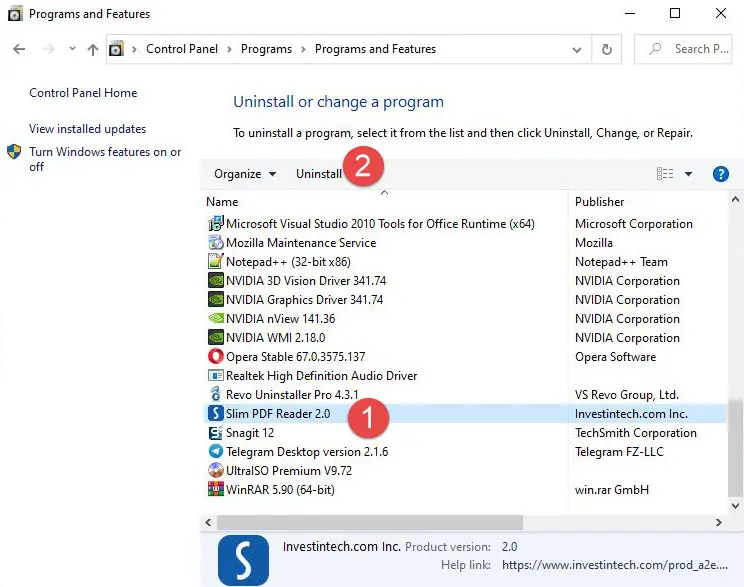The height and width of the screenshot is (587, 744).
Task: Click the WinRAR icon
Action: pyautogui.click(x=216, y=489)
